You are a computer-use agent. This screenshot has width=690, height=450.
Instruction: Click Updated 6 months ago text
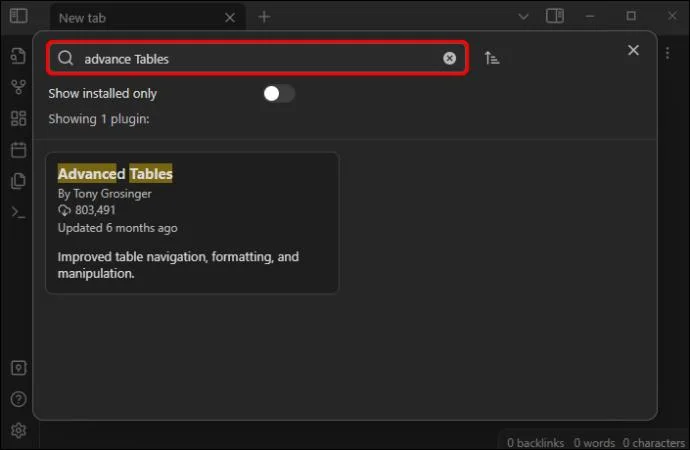(117, 228)
